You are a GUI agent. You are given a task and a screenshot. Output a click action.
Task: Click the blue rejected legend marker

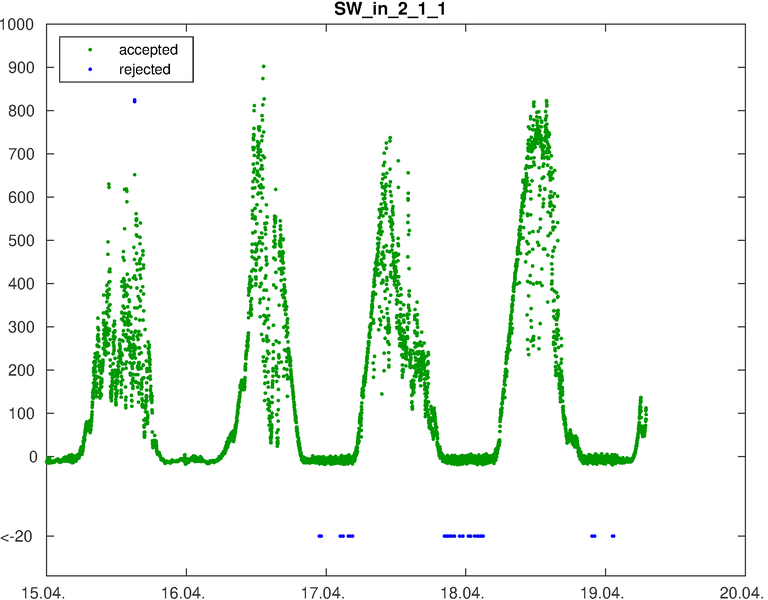click(x=90, y=70)
